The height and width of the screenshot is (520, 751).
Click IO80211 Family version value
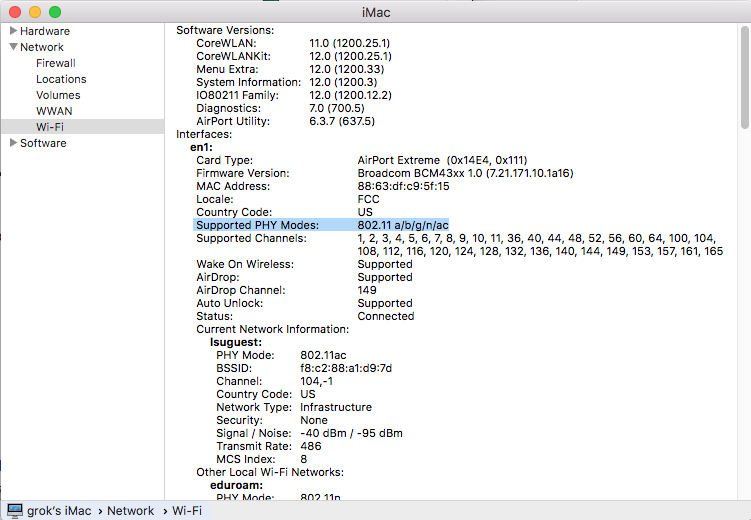click(x=351, y=96)
